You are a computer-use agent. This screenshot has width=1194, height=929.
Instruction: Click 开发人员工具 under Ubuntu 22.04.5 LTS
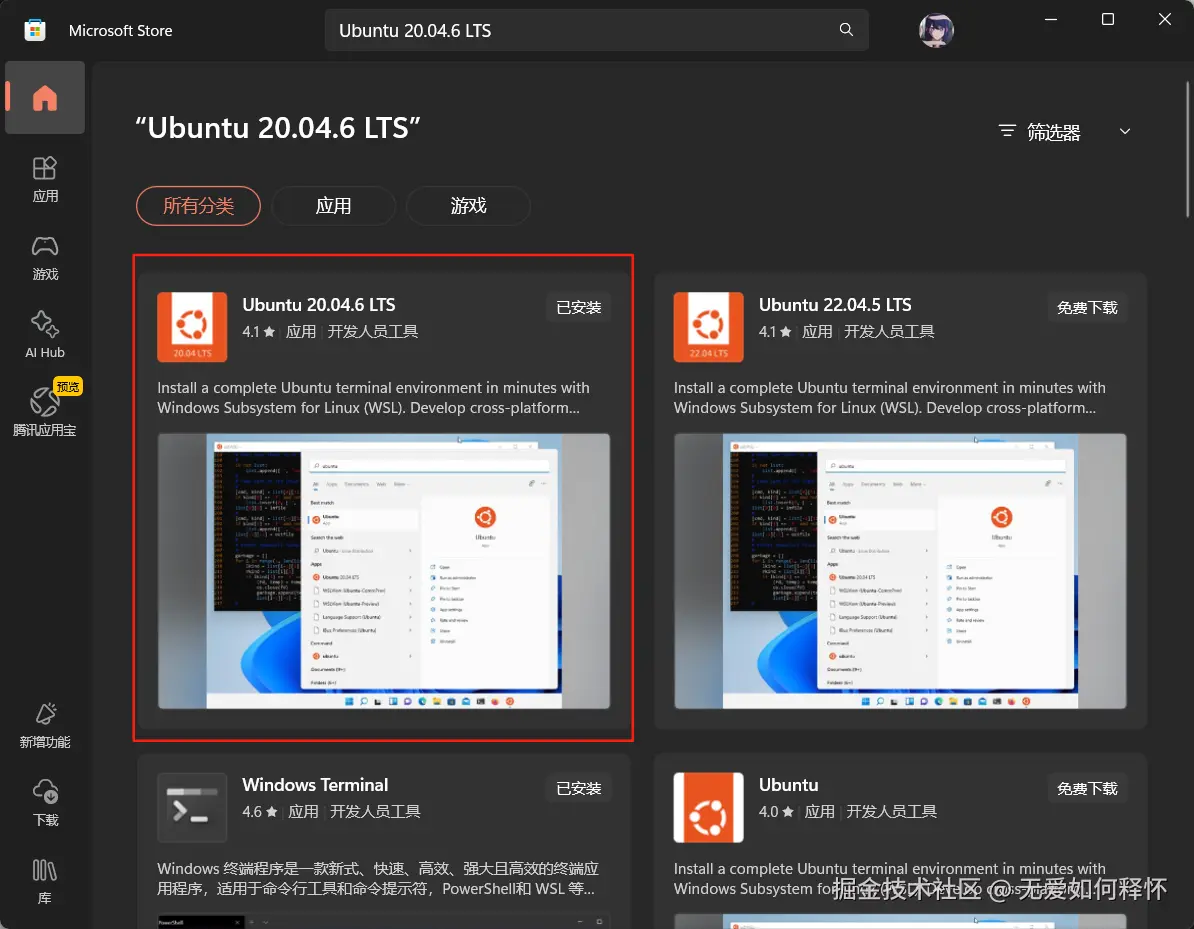click(889, 331)
